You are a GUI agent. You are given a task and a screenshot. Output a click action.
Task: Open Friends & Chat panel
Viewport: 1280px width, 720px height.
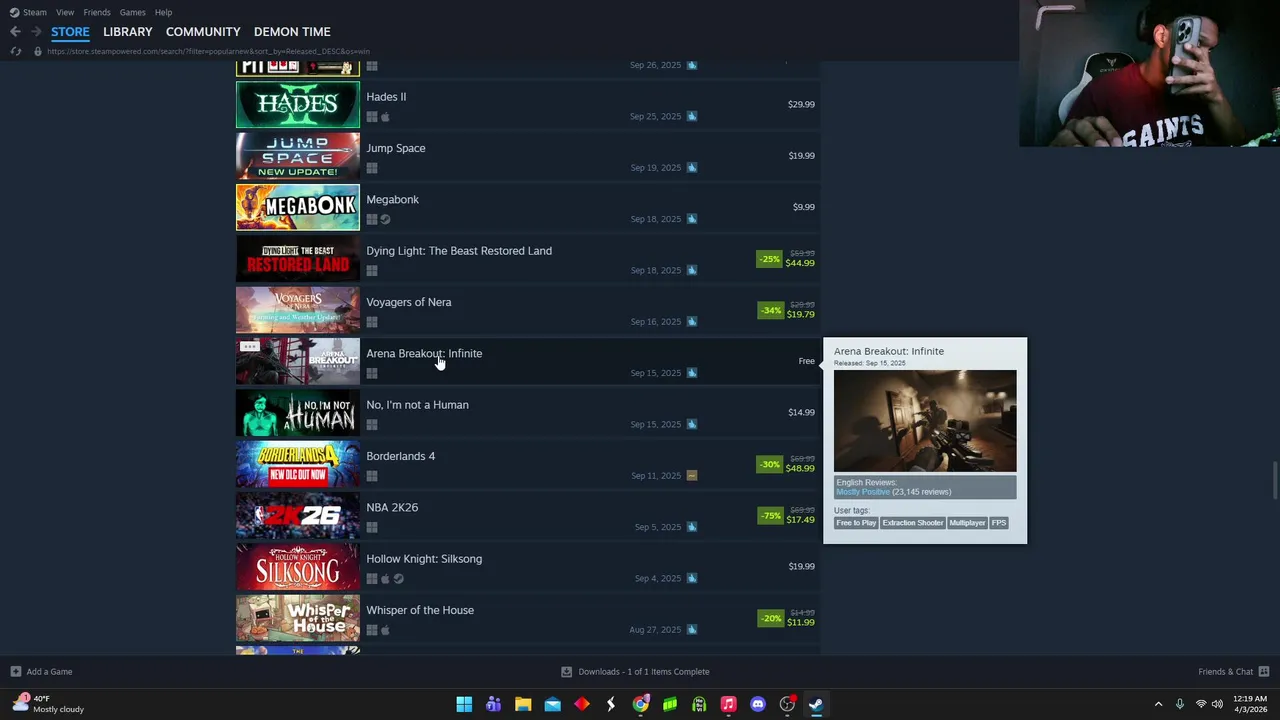pyautogui.click(x=1234, y=672)
